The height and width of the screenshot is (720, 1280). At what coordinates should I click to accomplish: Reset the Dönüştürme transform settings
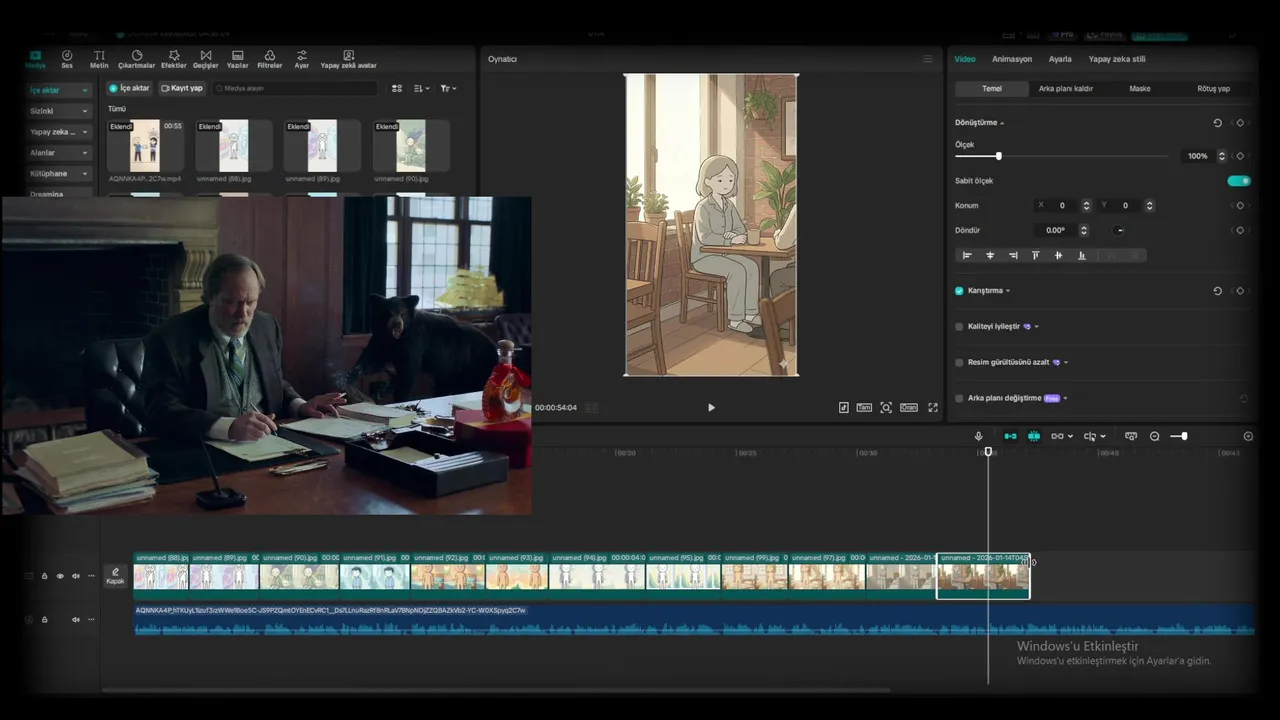[1217, 123]
